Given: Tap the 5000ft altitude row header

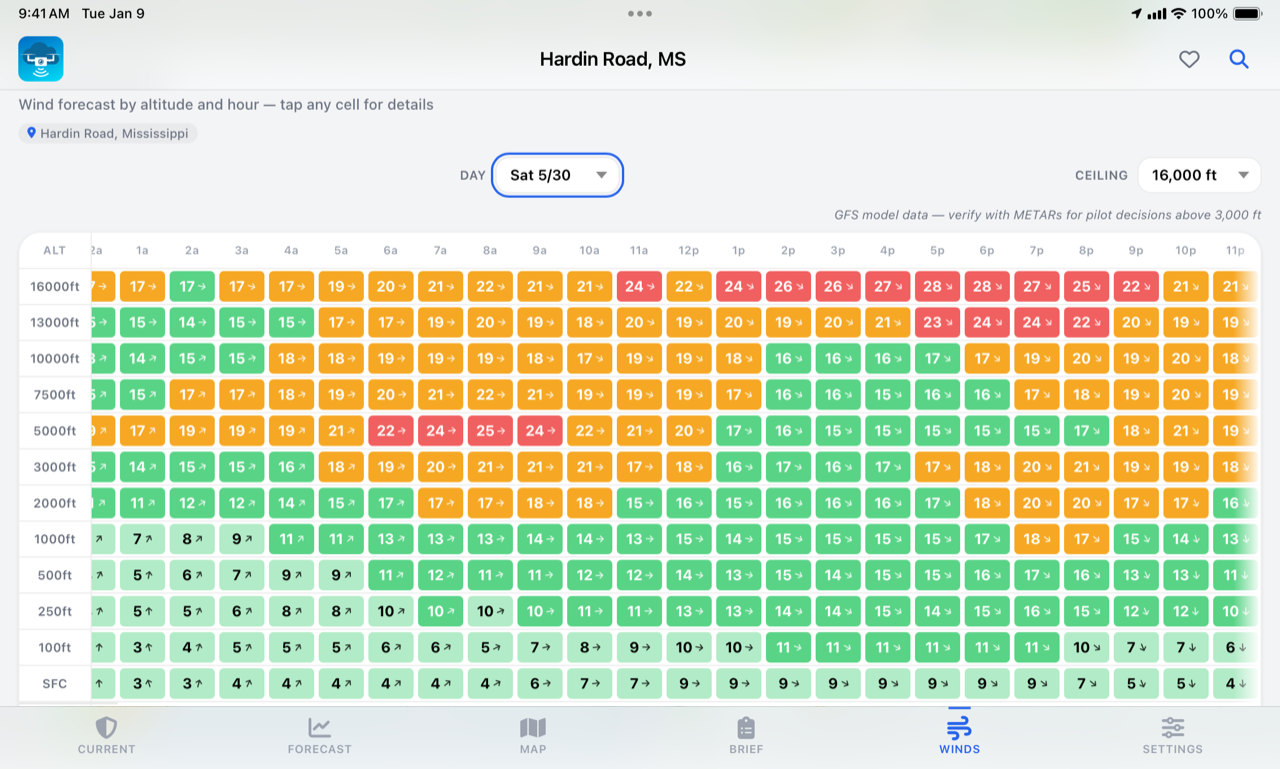Looking at the screenshot, I should pyautogui.click(x=55, y=431).
